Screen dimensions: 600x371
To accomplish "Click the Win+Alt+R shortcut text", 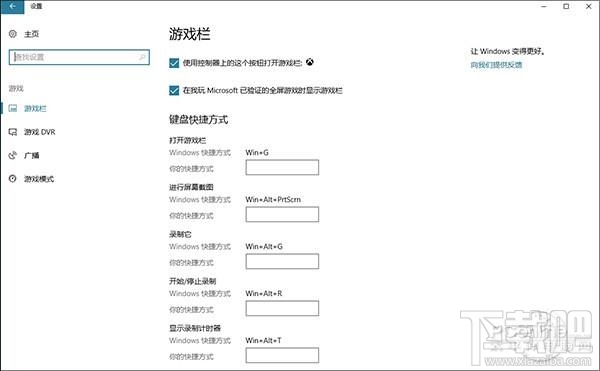I will pyautogui.click(x=264, y=293).
